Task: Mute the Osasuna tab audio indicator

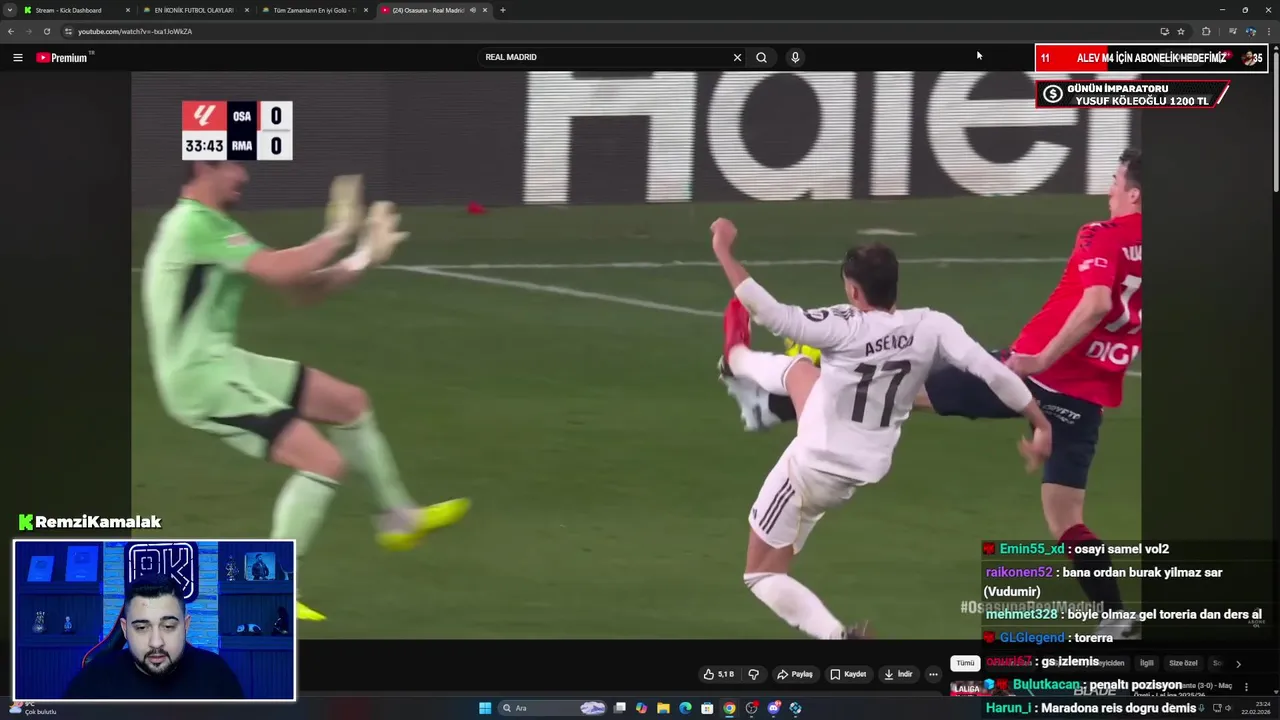Action: pyautogui.click(x=473, y=10)
